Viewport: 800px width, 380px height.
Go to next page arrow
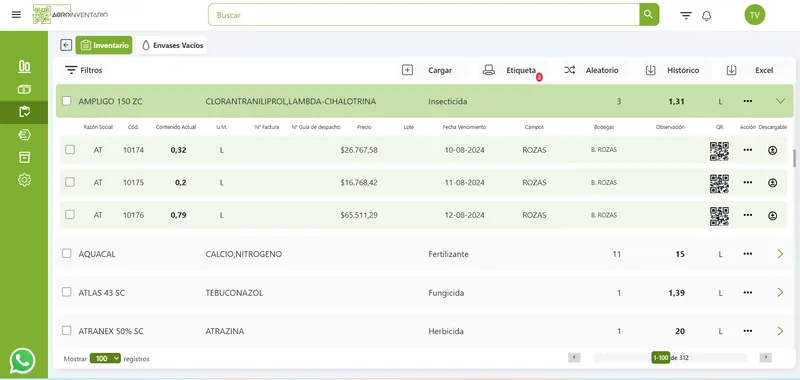tap(765, 358)
